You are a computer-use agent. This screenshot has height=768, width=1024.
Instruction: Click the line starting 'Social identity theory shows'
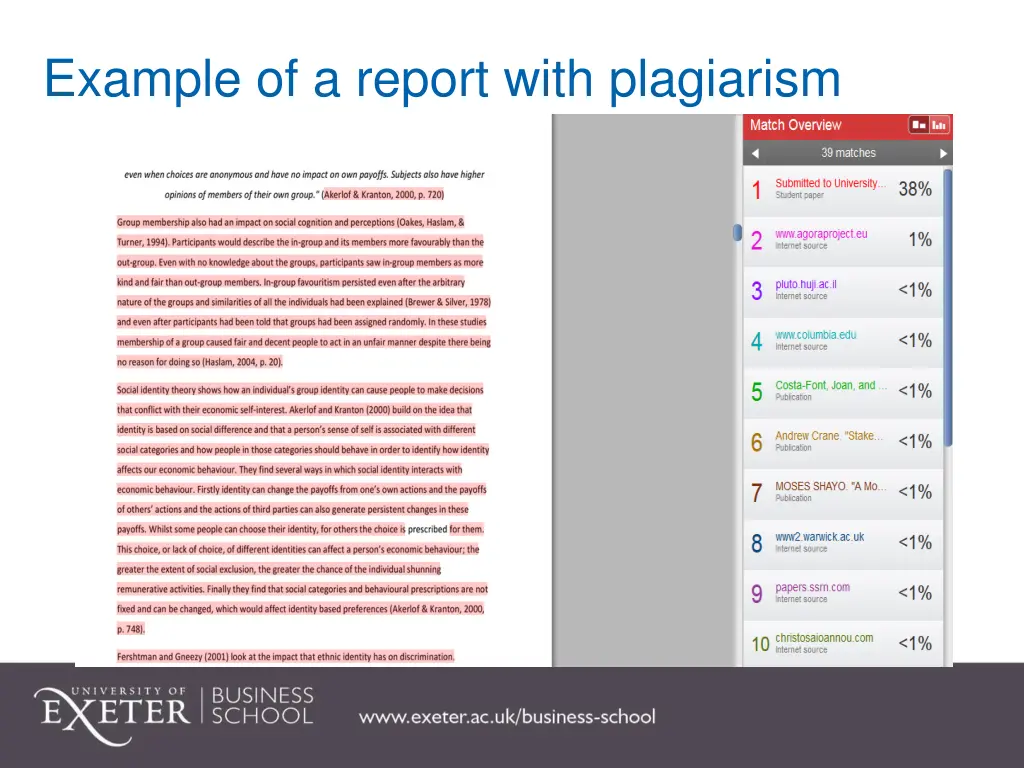coord(300,390)
